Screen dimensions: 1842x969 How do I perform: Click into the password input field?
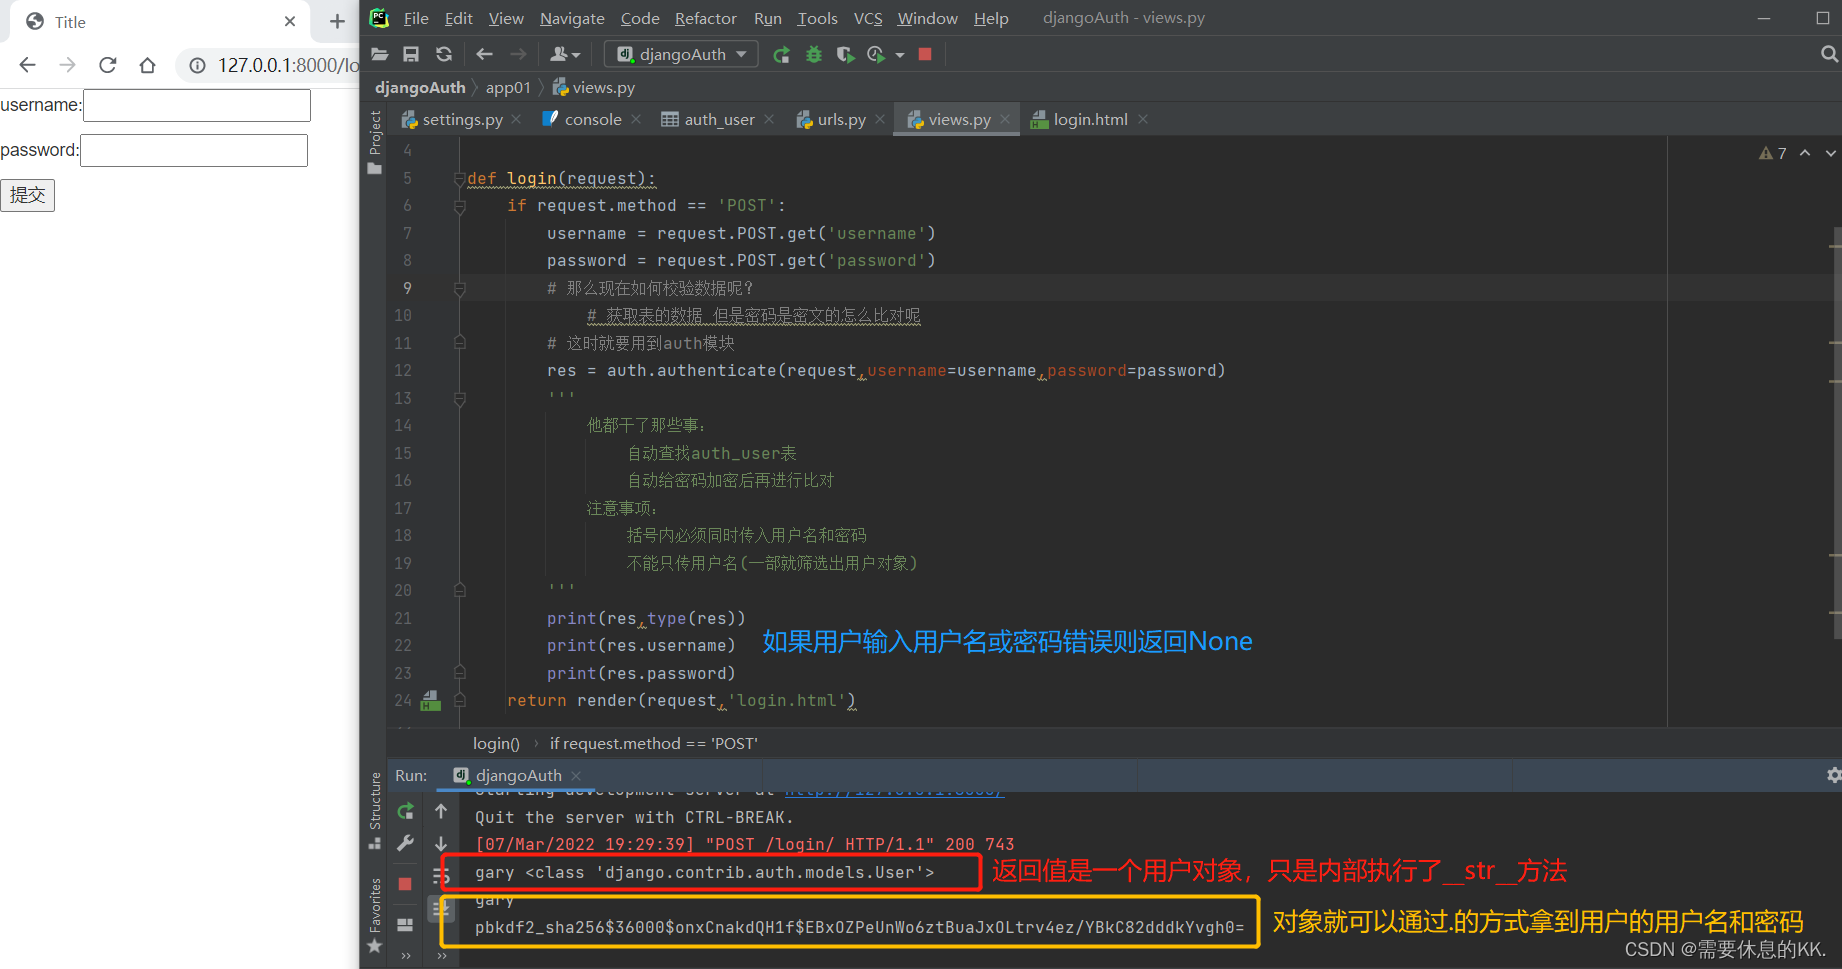[194, 150]
